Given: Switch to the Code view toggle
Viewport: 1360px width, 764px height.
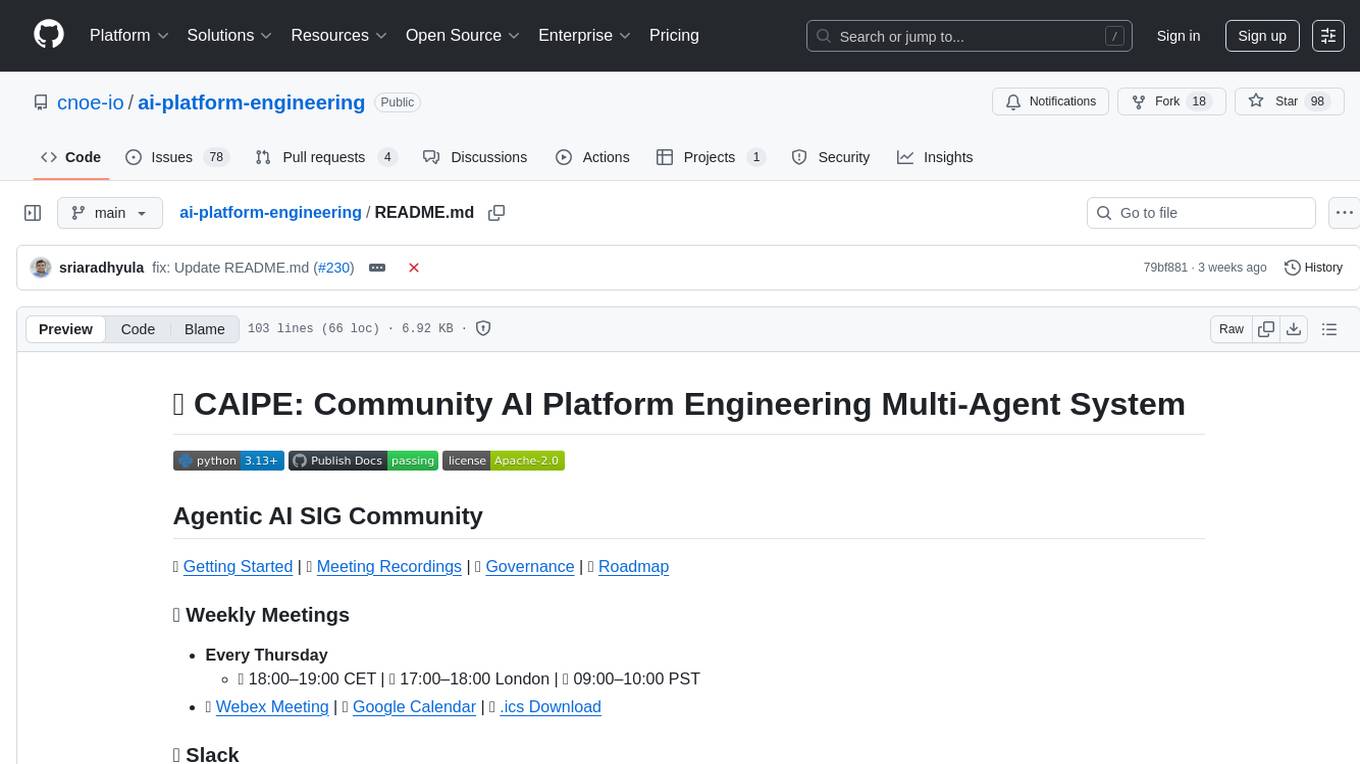Looking at the screenshot, I should tap(138, 329).
